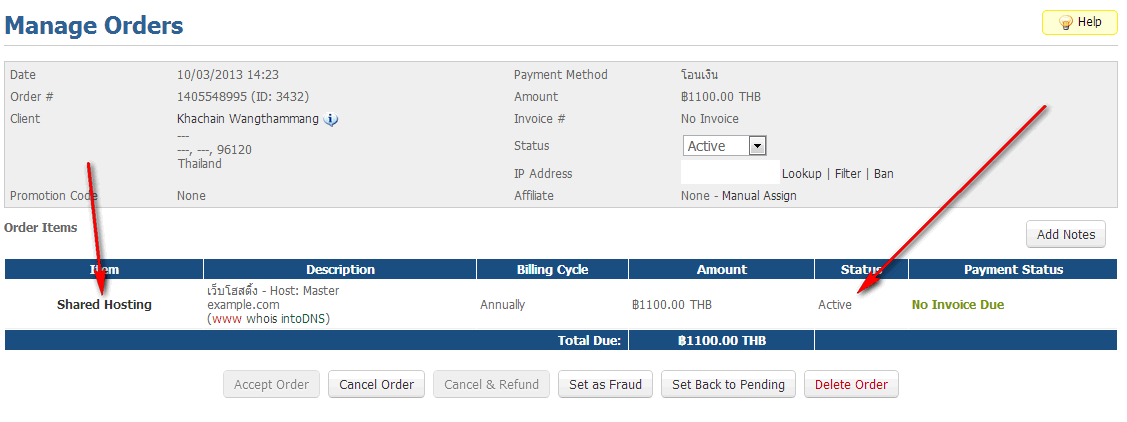1127x422 pixels.
Task: Click the whois link in Description
Action: (260, 319)
